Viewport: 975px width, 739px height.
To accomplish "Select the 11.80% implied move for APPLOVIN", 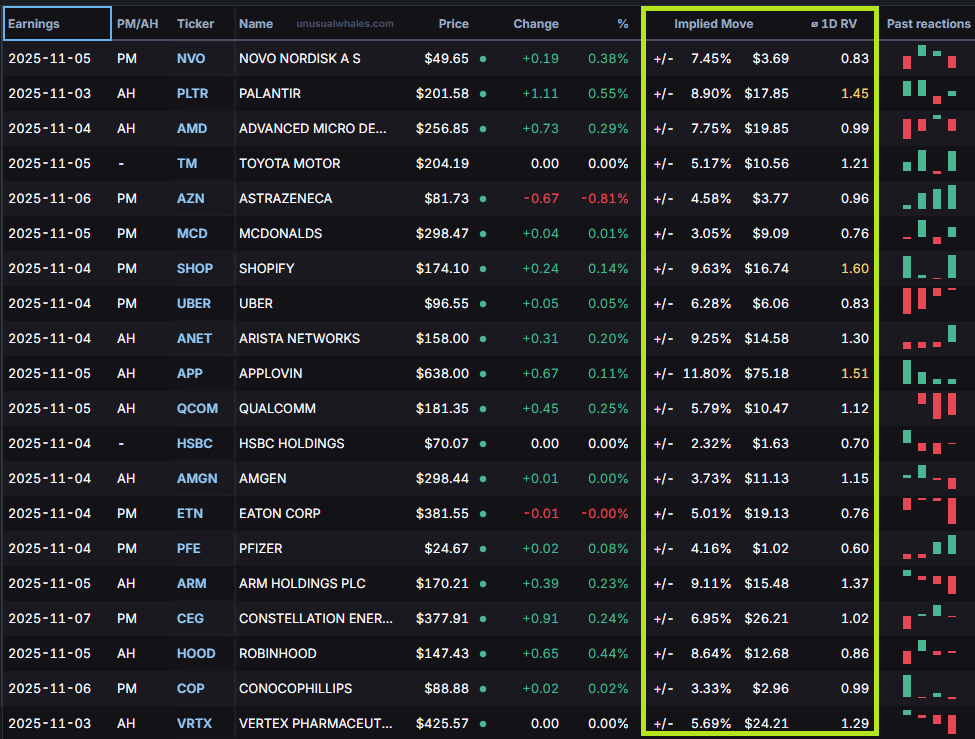I will pos(707,373).
